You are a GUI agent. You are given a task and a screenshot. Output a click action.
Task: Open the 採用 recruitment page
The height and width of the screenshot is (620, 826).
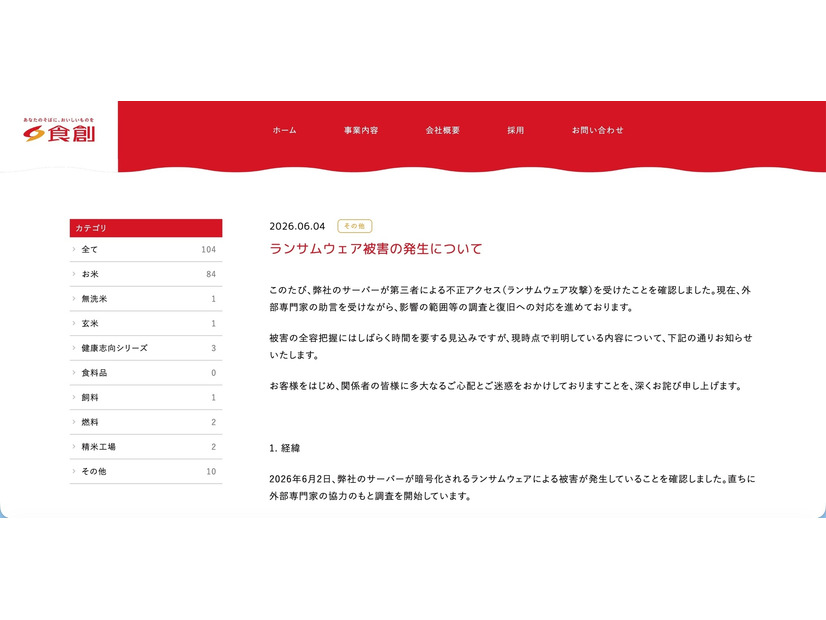click(x=516, y=130)
